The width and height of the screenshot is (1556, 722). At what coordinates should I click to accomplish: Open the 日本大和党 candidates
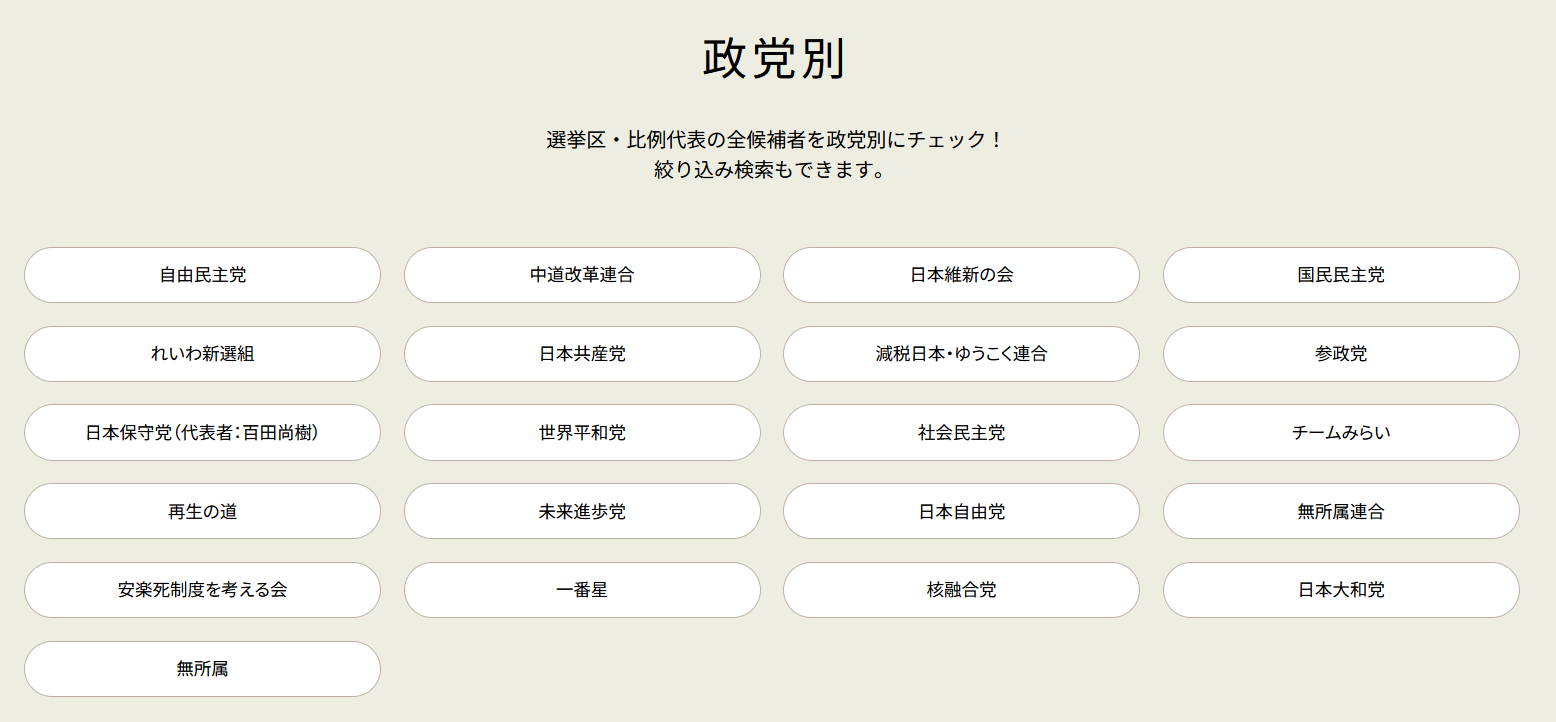point(1341,590)
